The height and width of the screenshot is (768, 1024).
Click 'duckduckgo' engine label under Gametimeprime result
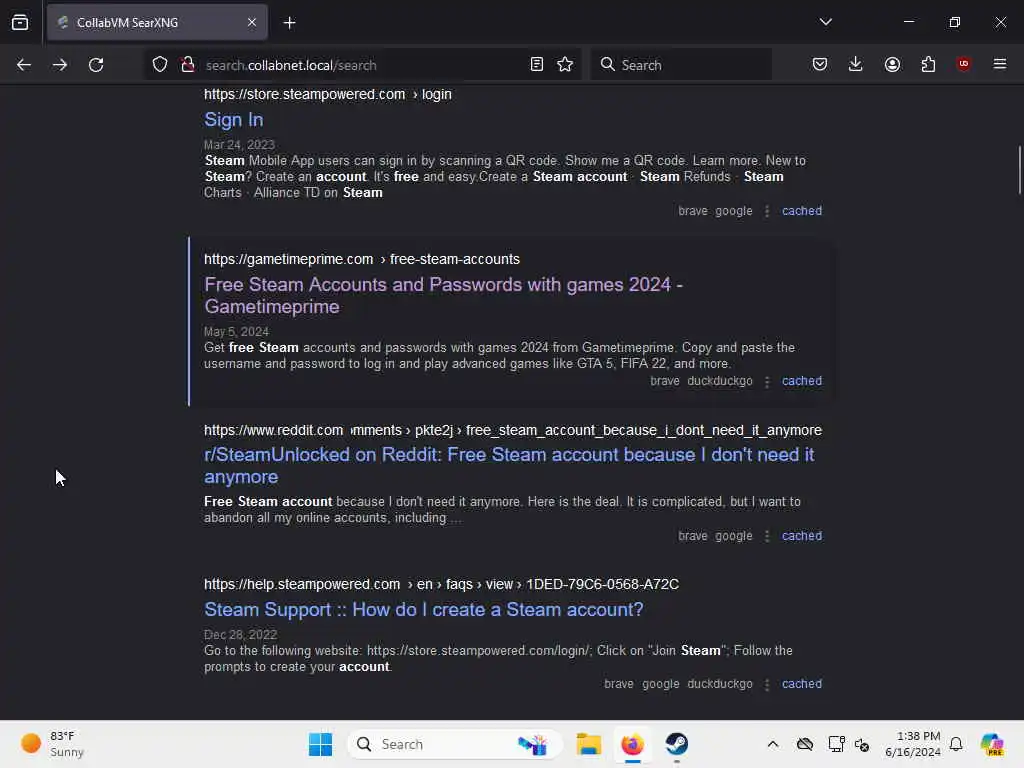720,381
